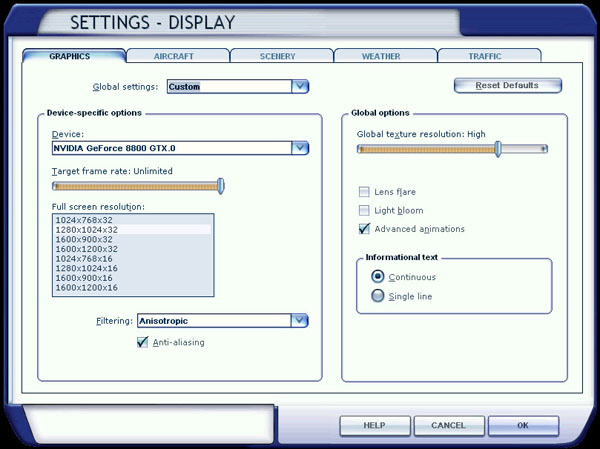
Task: Select resolution 1600x1200x16
Action: (x=133, y=287)
